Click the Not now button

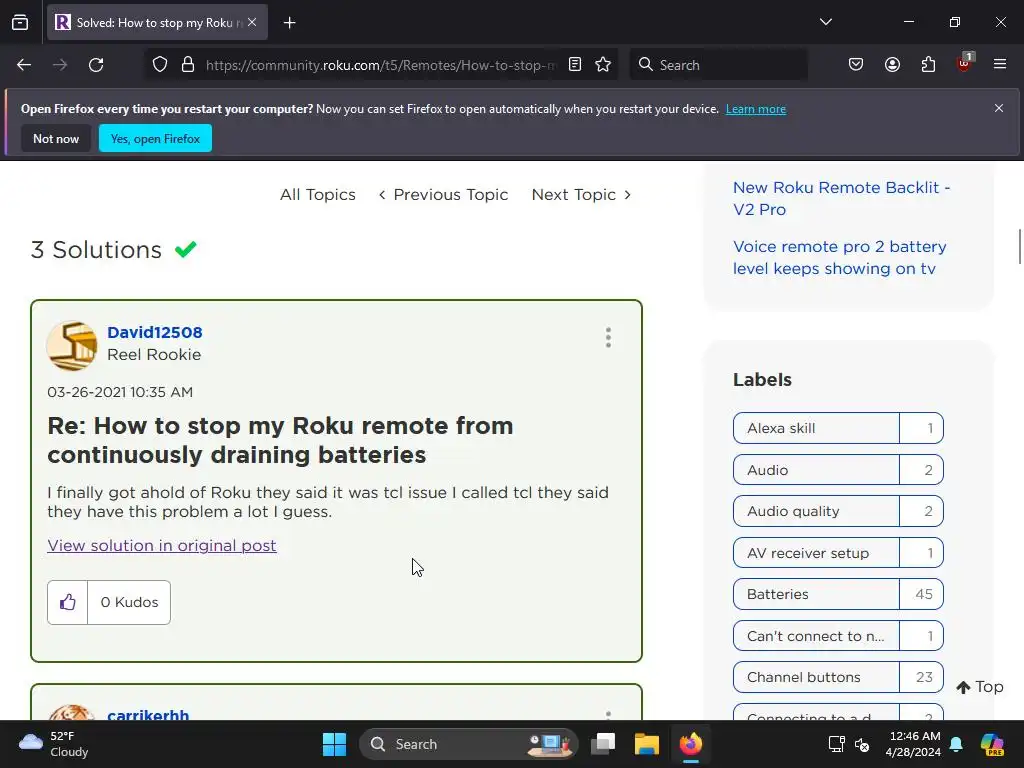pos(56,138)
